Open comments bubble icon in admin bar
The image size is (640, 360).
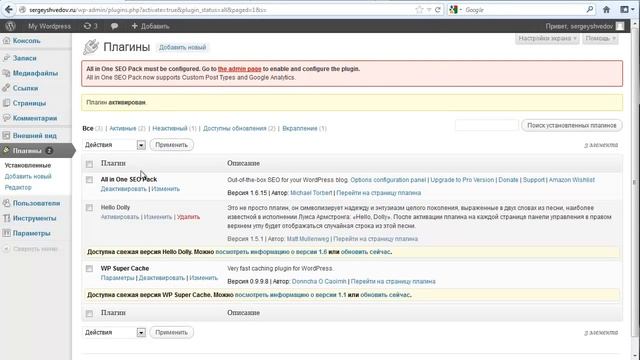point(114,26)
